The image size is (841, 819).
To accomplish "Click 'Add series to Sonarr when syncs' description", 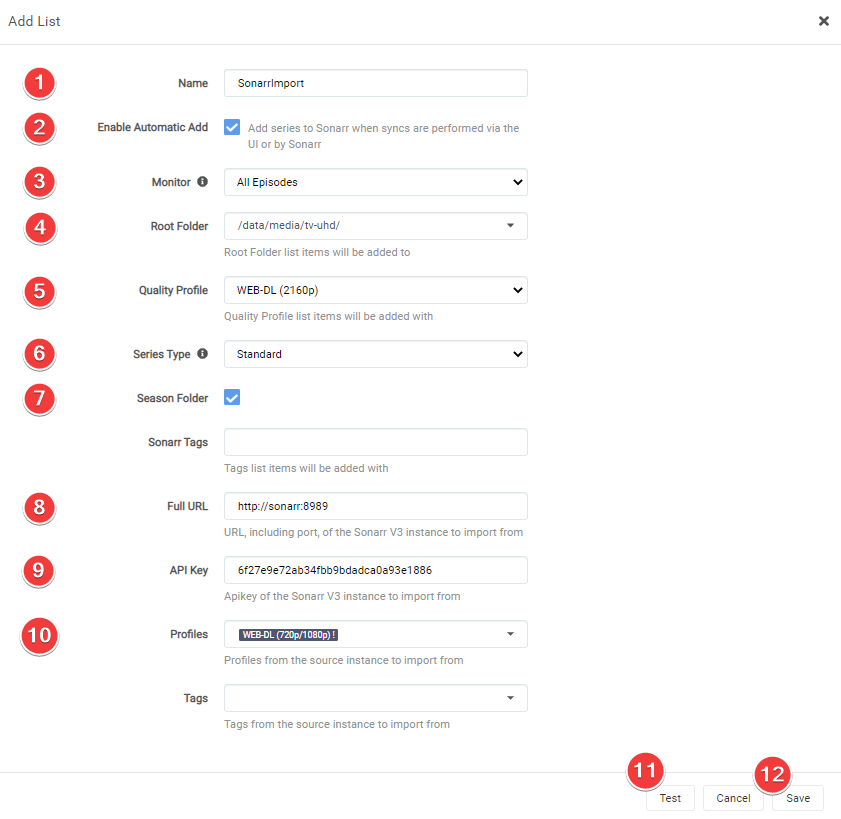I will 383,136.
